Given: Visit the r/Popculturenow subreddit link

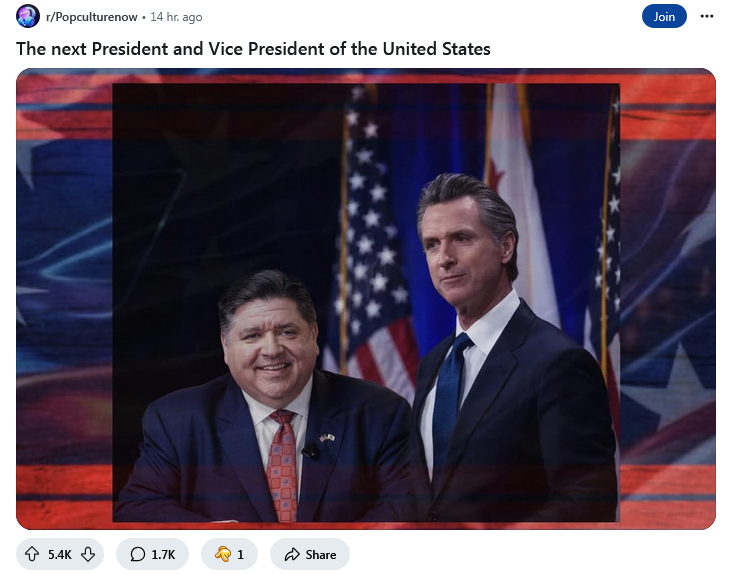Looking at the screenshot, I should tap(92, 17).
